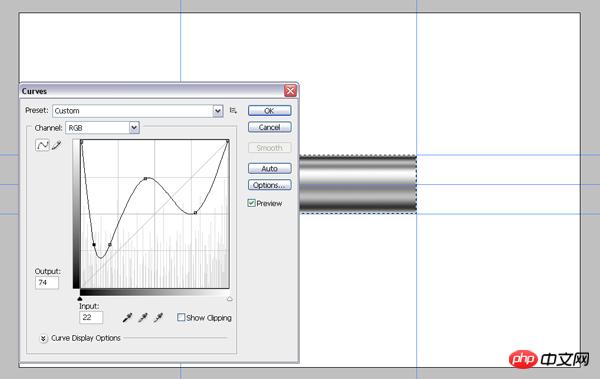Click the selected black curve point
Viewport: 600px width, 379px height.
click(94, 245)
